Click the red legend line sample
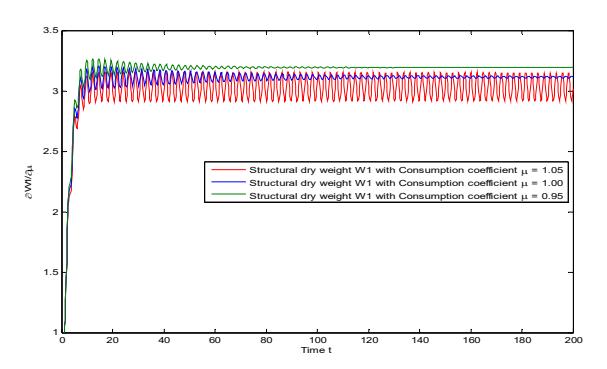This screenshot has width=607, height=369. coord(228,170)
